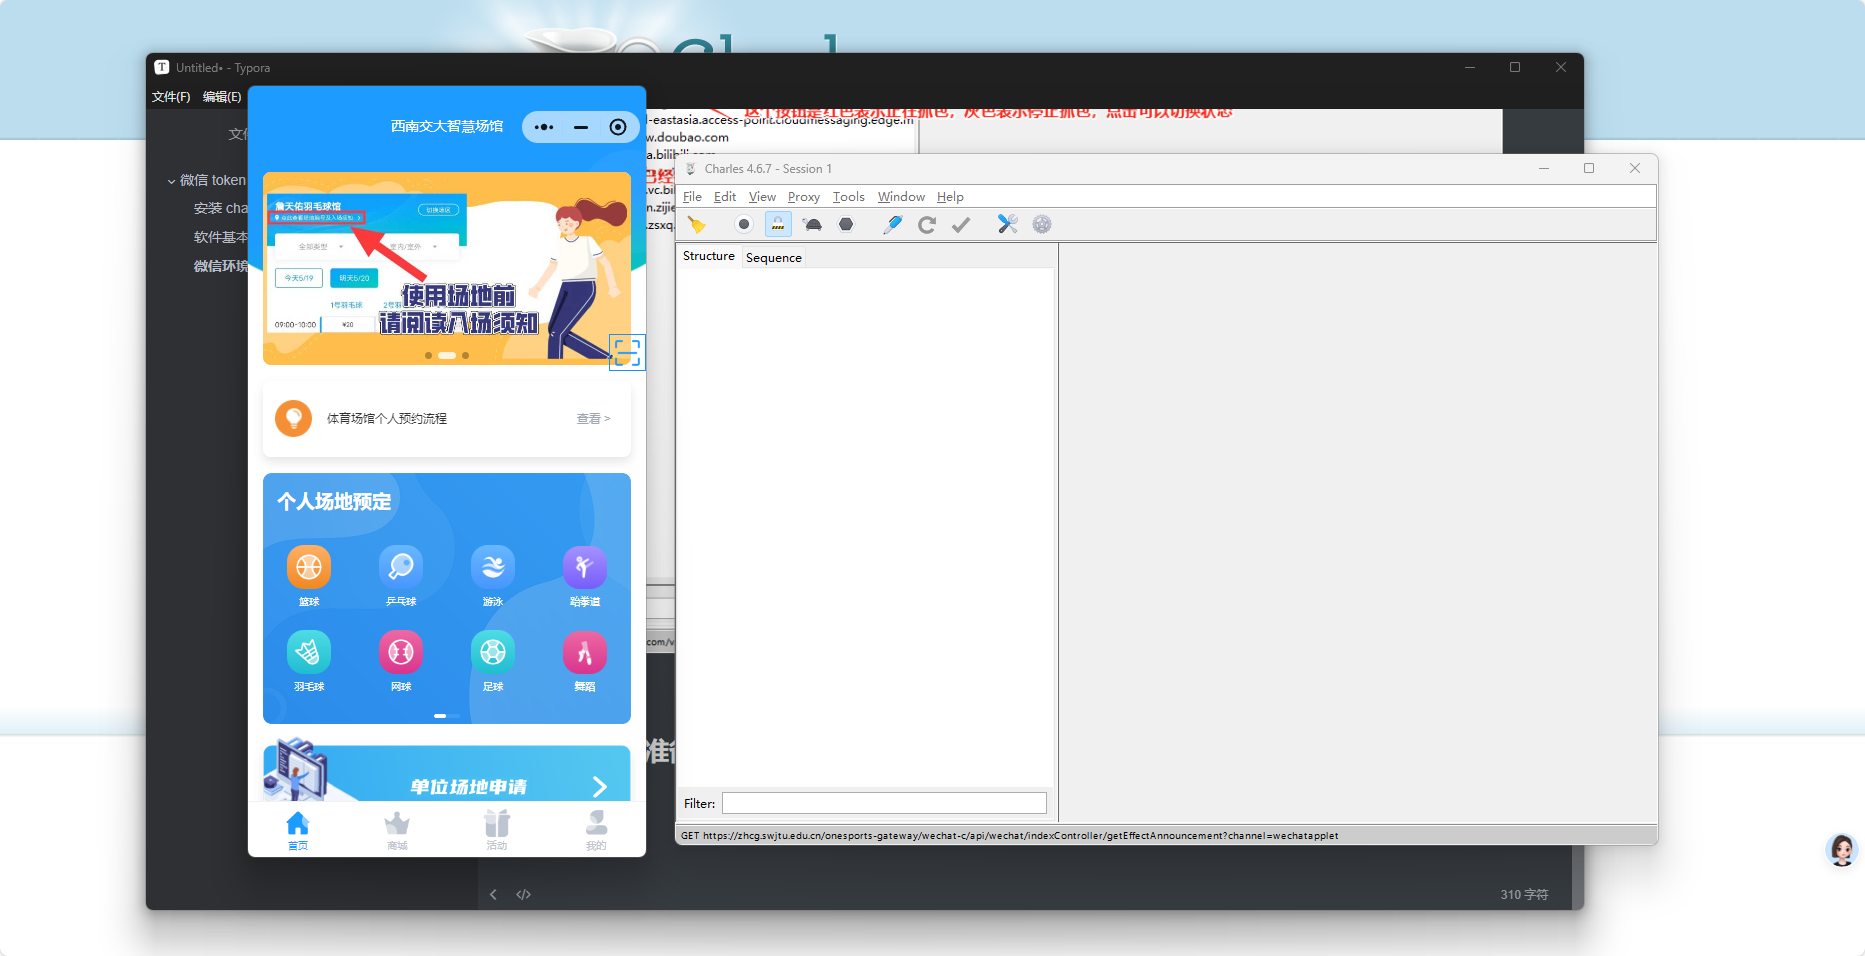Click the avatar assistant icon at right edge
This screenshot has width=1865, height=956.
point(1842,850)
